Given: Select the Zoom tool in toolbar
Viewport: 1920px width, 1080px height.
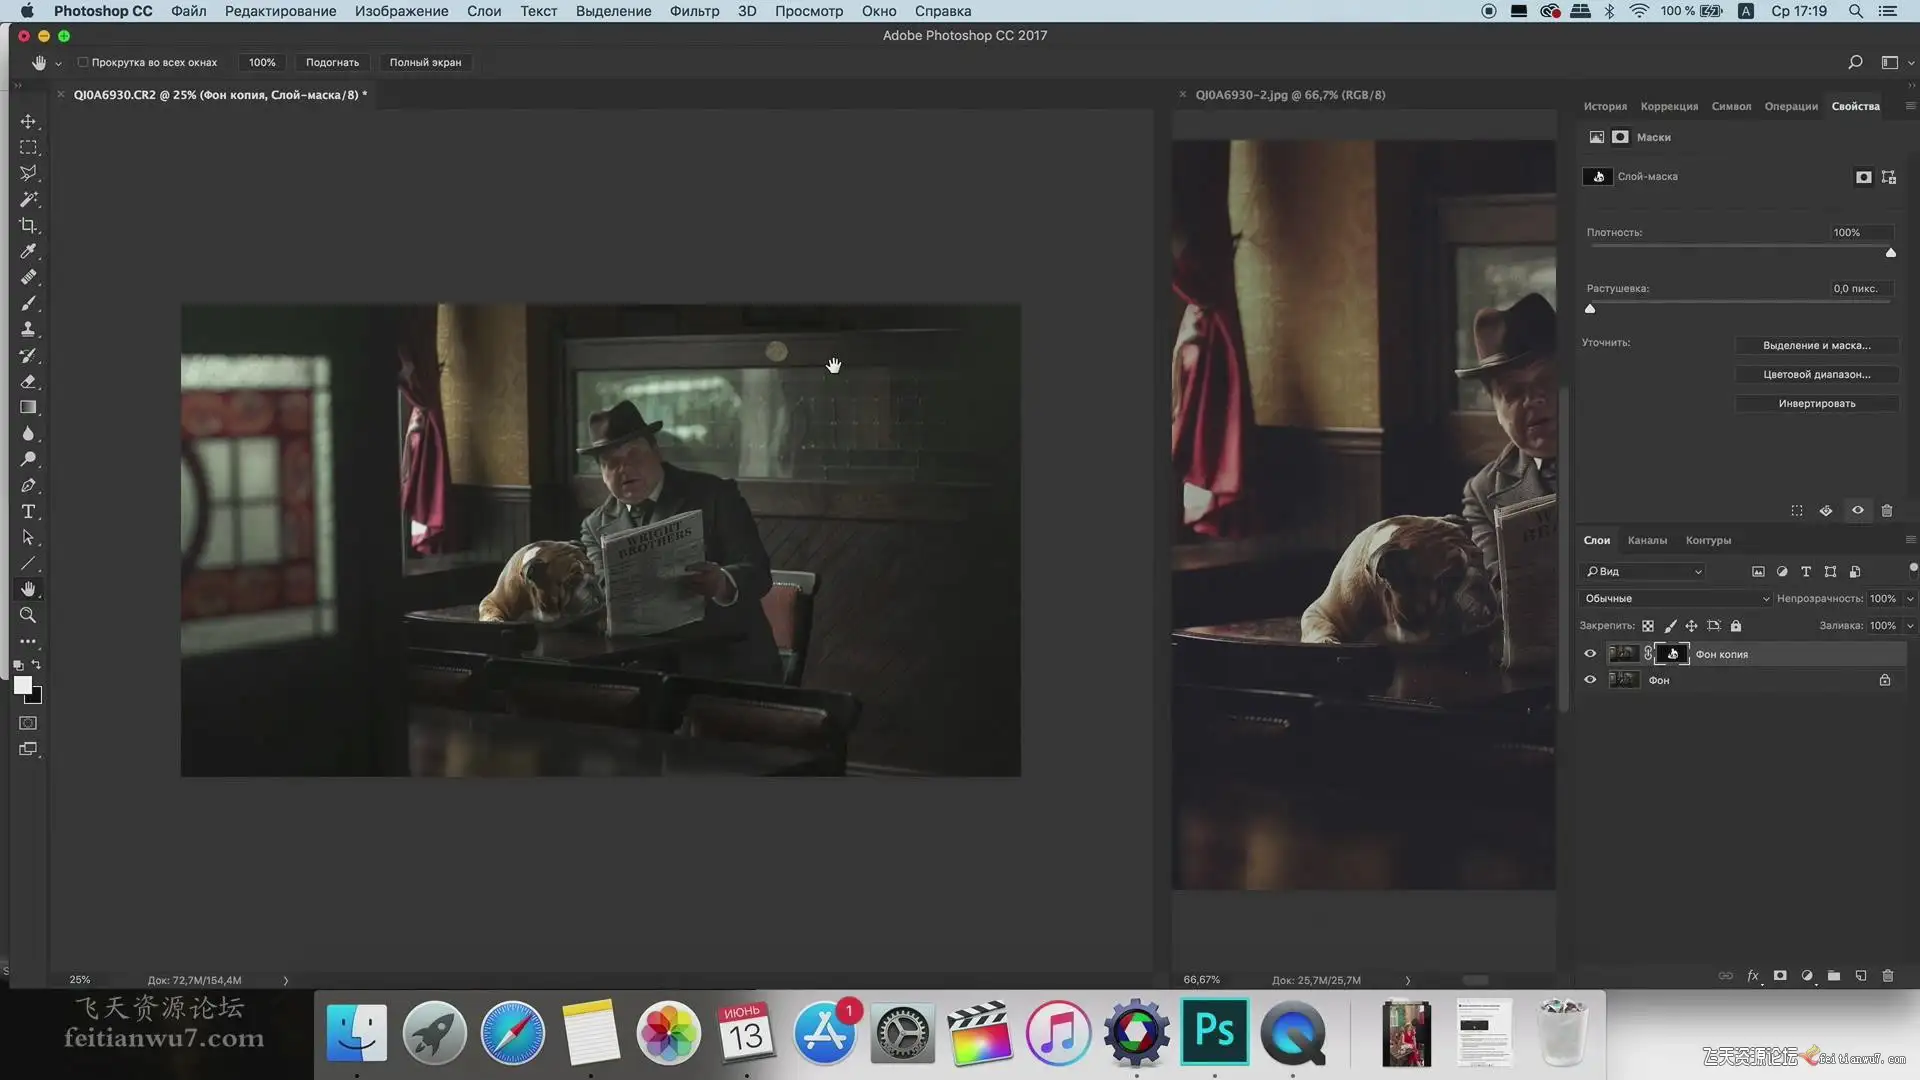Looking at the screenshot, I should (x=28, y=615).
